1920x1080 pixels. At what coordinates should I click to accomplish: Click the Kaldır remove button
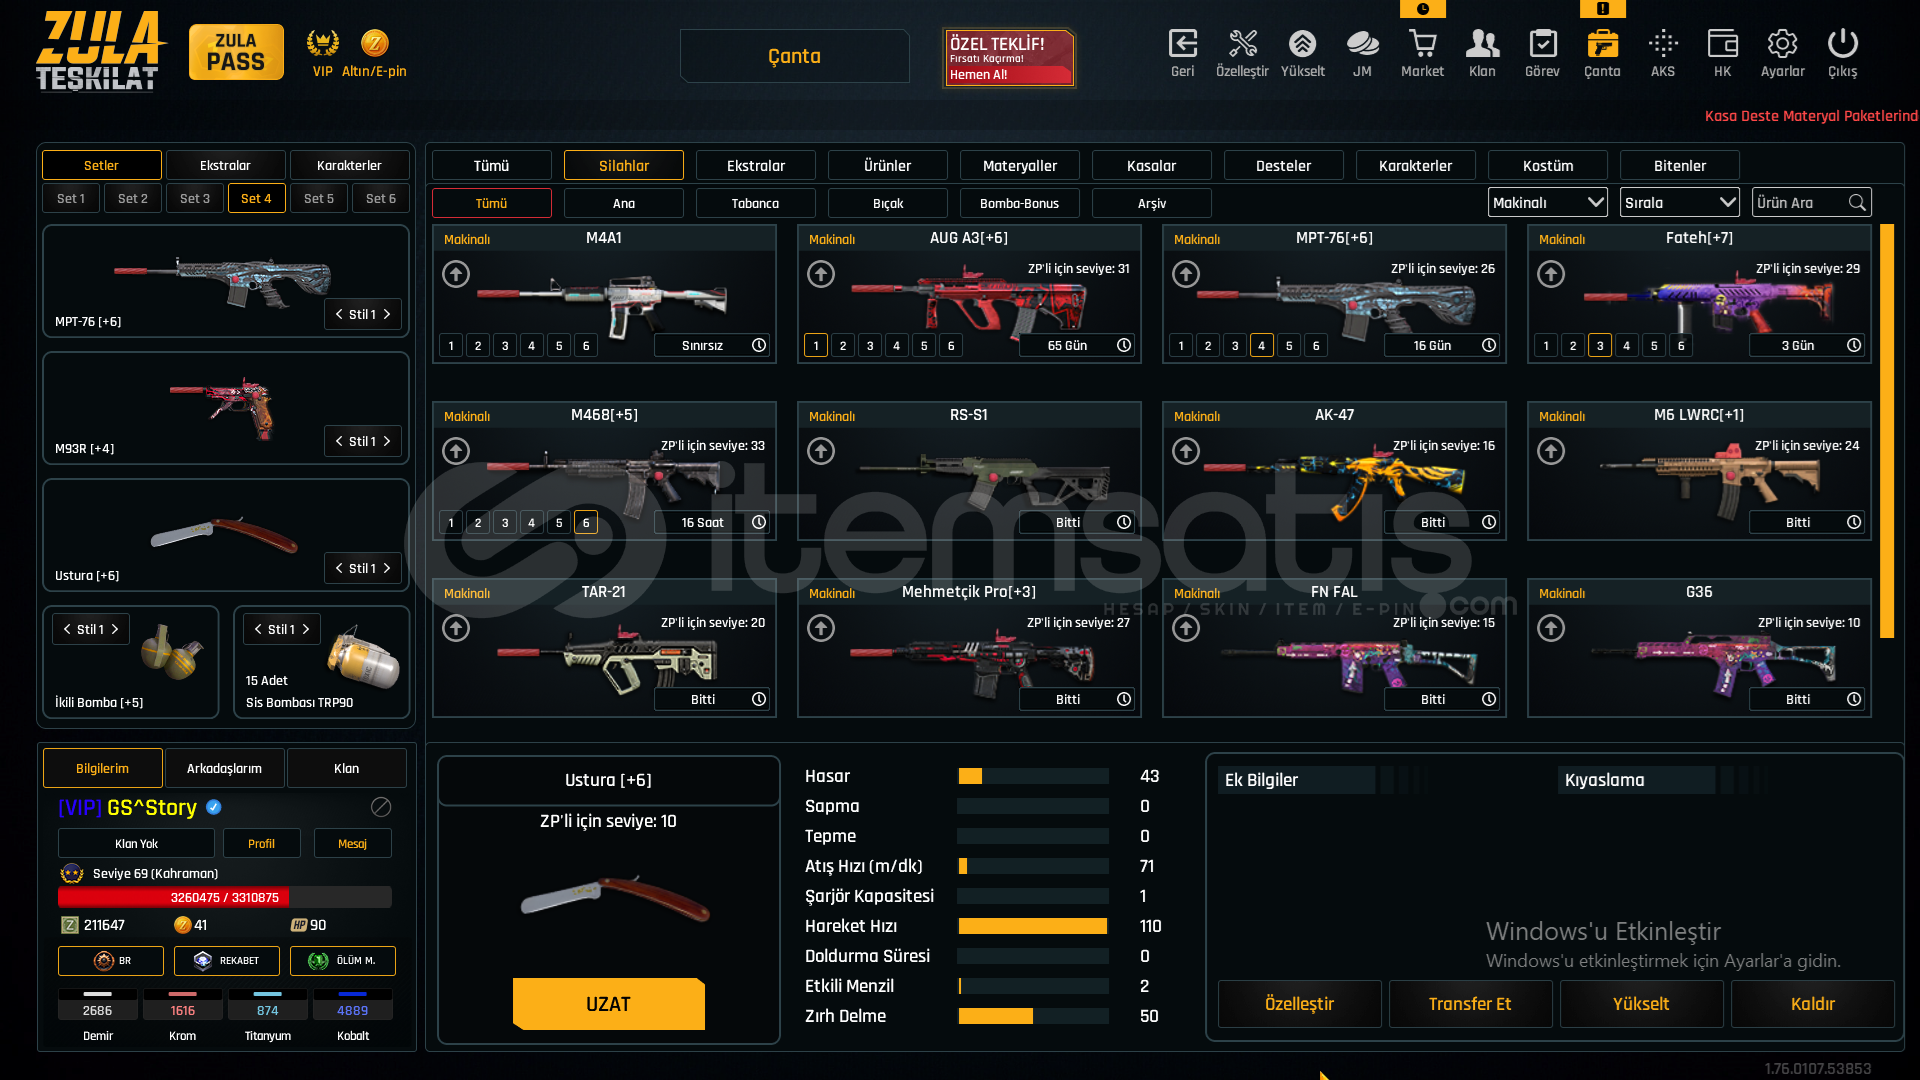click(x=1813, y=1004)
